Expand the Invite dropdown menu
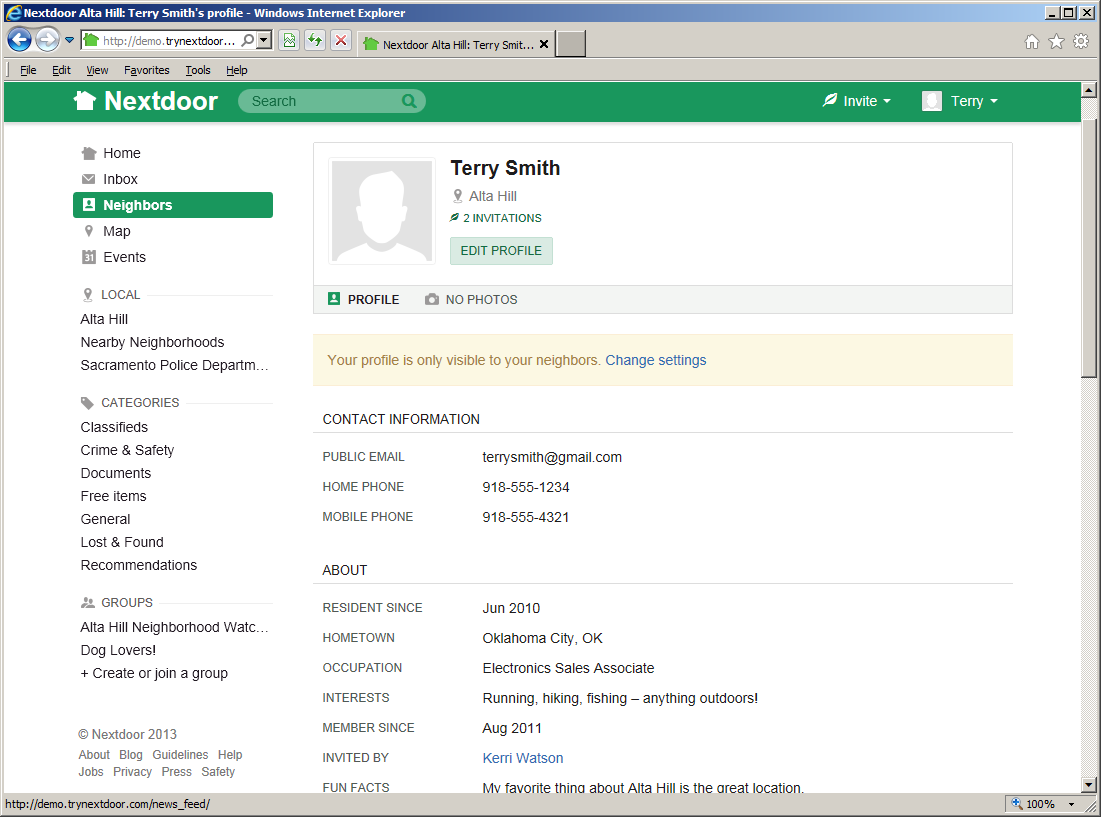This screenshot has width=1101, height=817. (857, 101)
